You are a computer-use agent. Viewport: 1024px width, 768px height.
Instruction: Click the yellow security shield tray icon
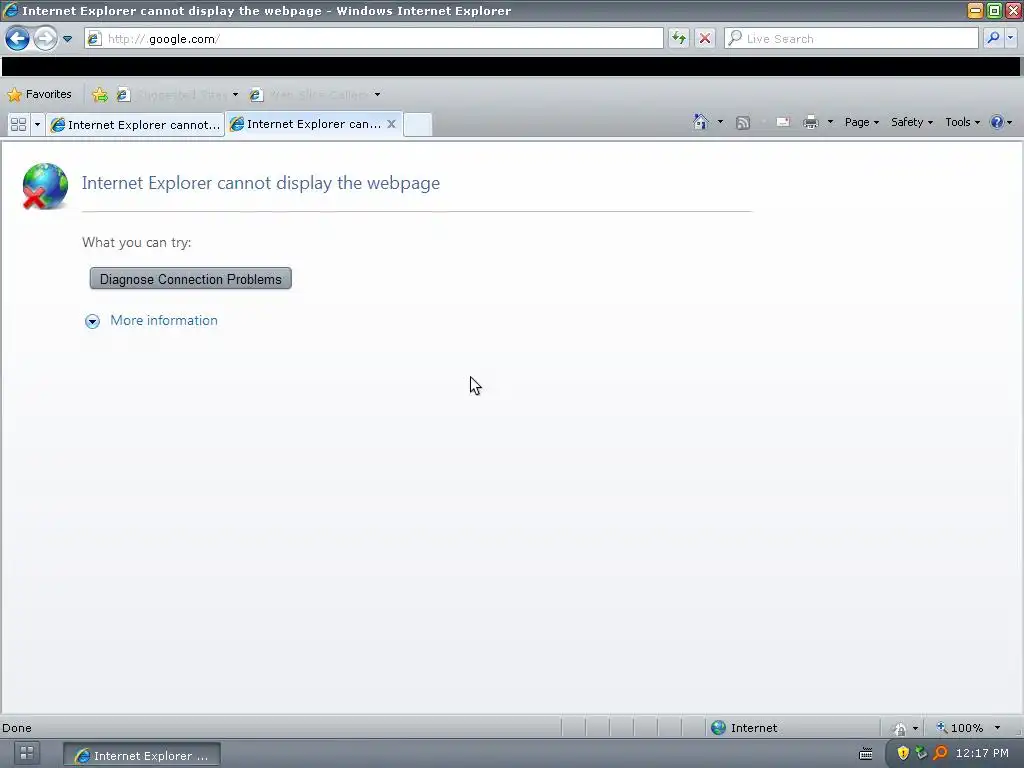[903, 754]
